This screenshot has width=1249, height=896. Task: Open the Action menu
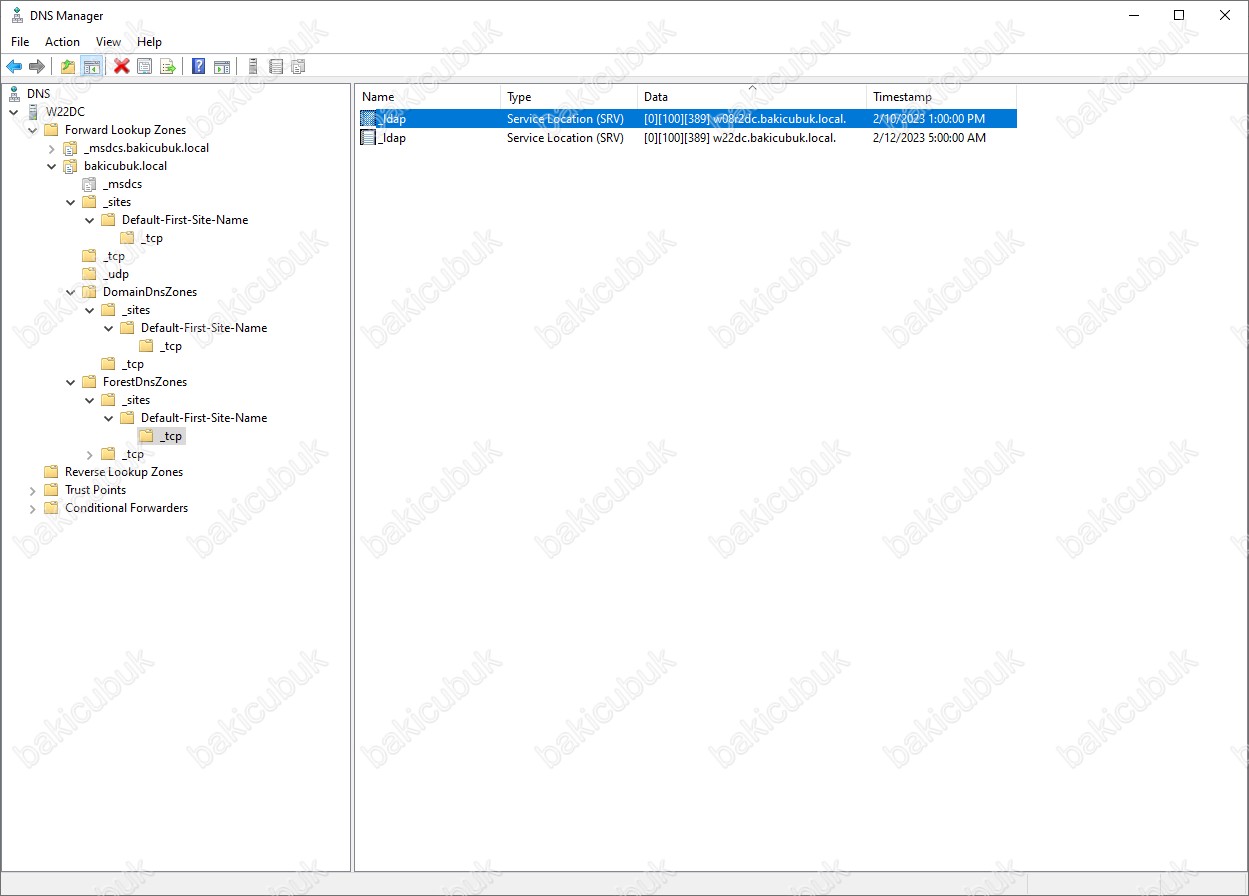62,42
